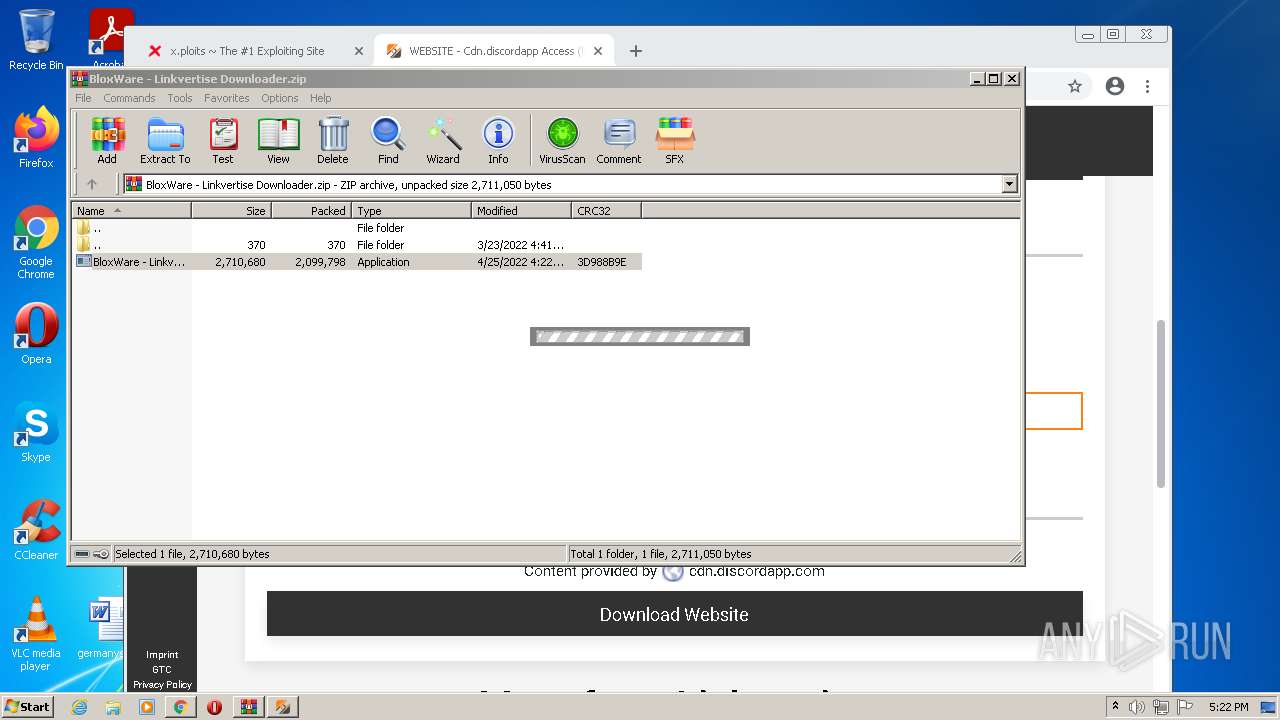Screen dimensions: 1280x720
Task: Open the Help menu
Action: pyautogui.click(x=320, y=98)
